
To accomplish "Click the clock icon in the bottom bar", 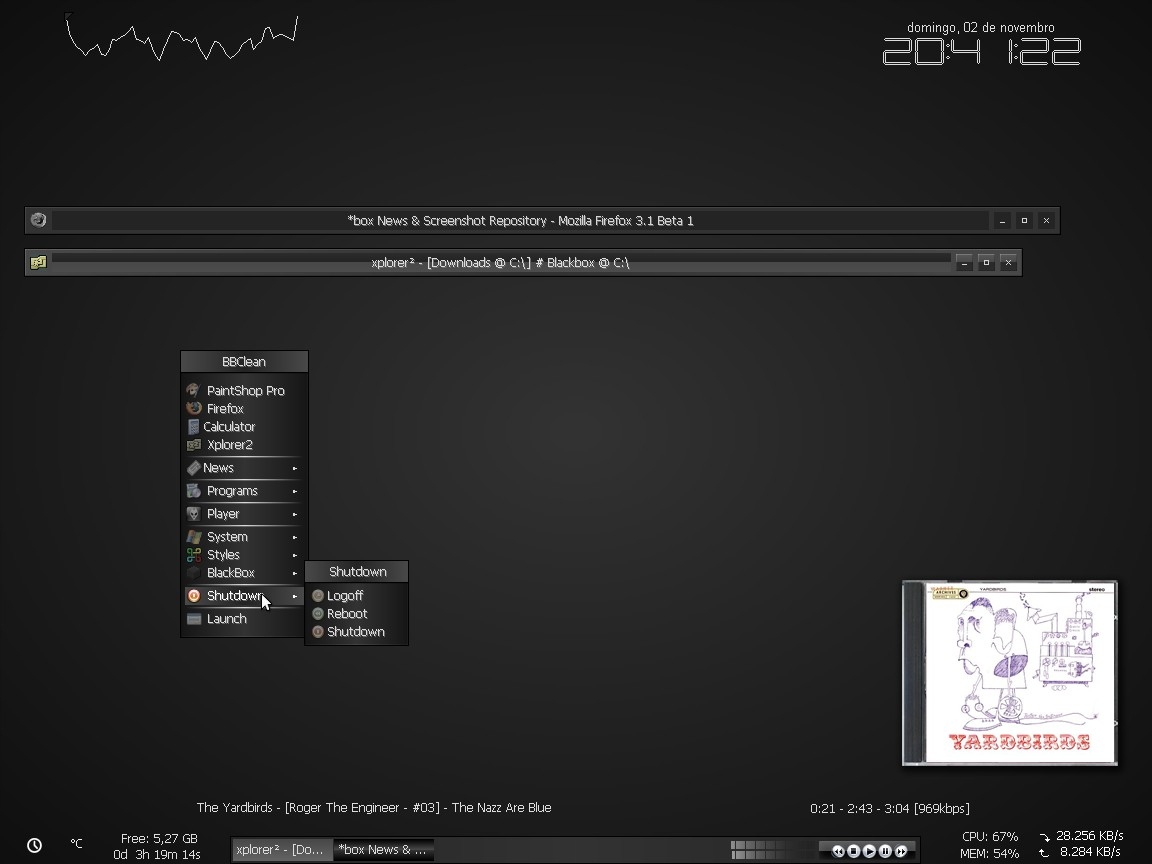I will 35,846.
